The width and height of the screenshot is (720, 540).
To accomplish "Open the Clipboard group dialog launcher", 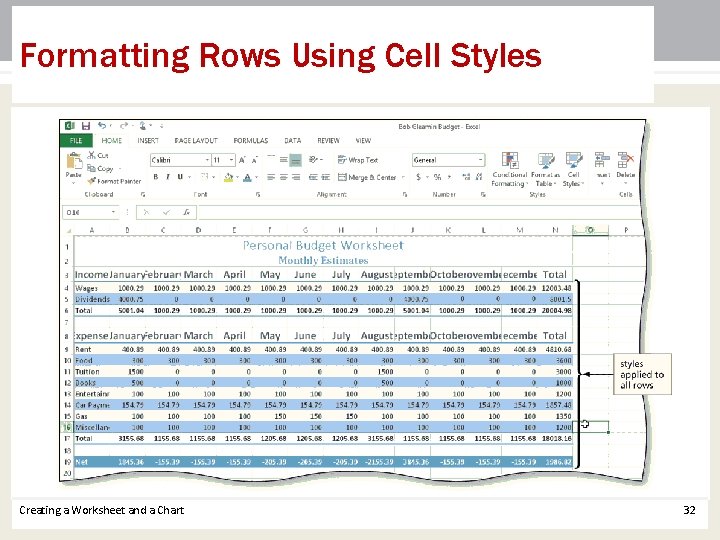I will click(x=143, y=194).
